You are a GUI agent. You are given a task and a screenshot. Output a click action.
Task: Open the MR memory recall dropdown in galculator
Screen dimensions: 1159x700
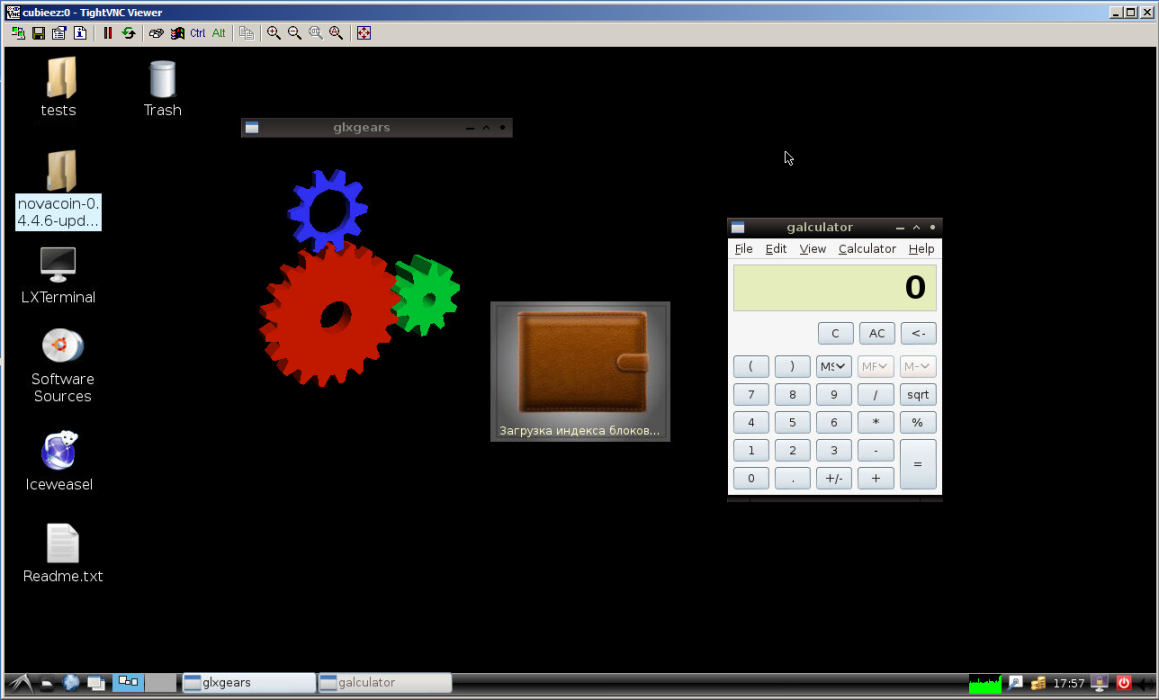(875, 366)
